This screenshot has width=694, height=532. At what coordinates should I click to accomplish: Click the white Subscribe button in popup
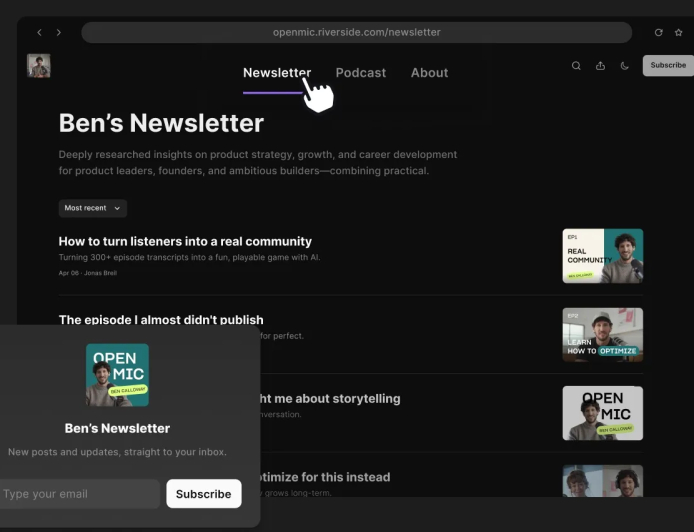click(204, 493)
